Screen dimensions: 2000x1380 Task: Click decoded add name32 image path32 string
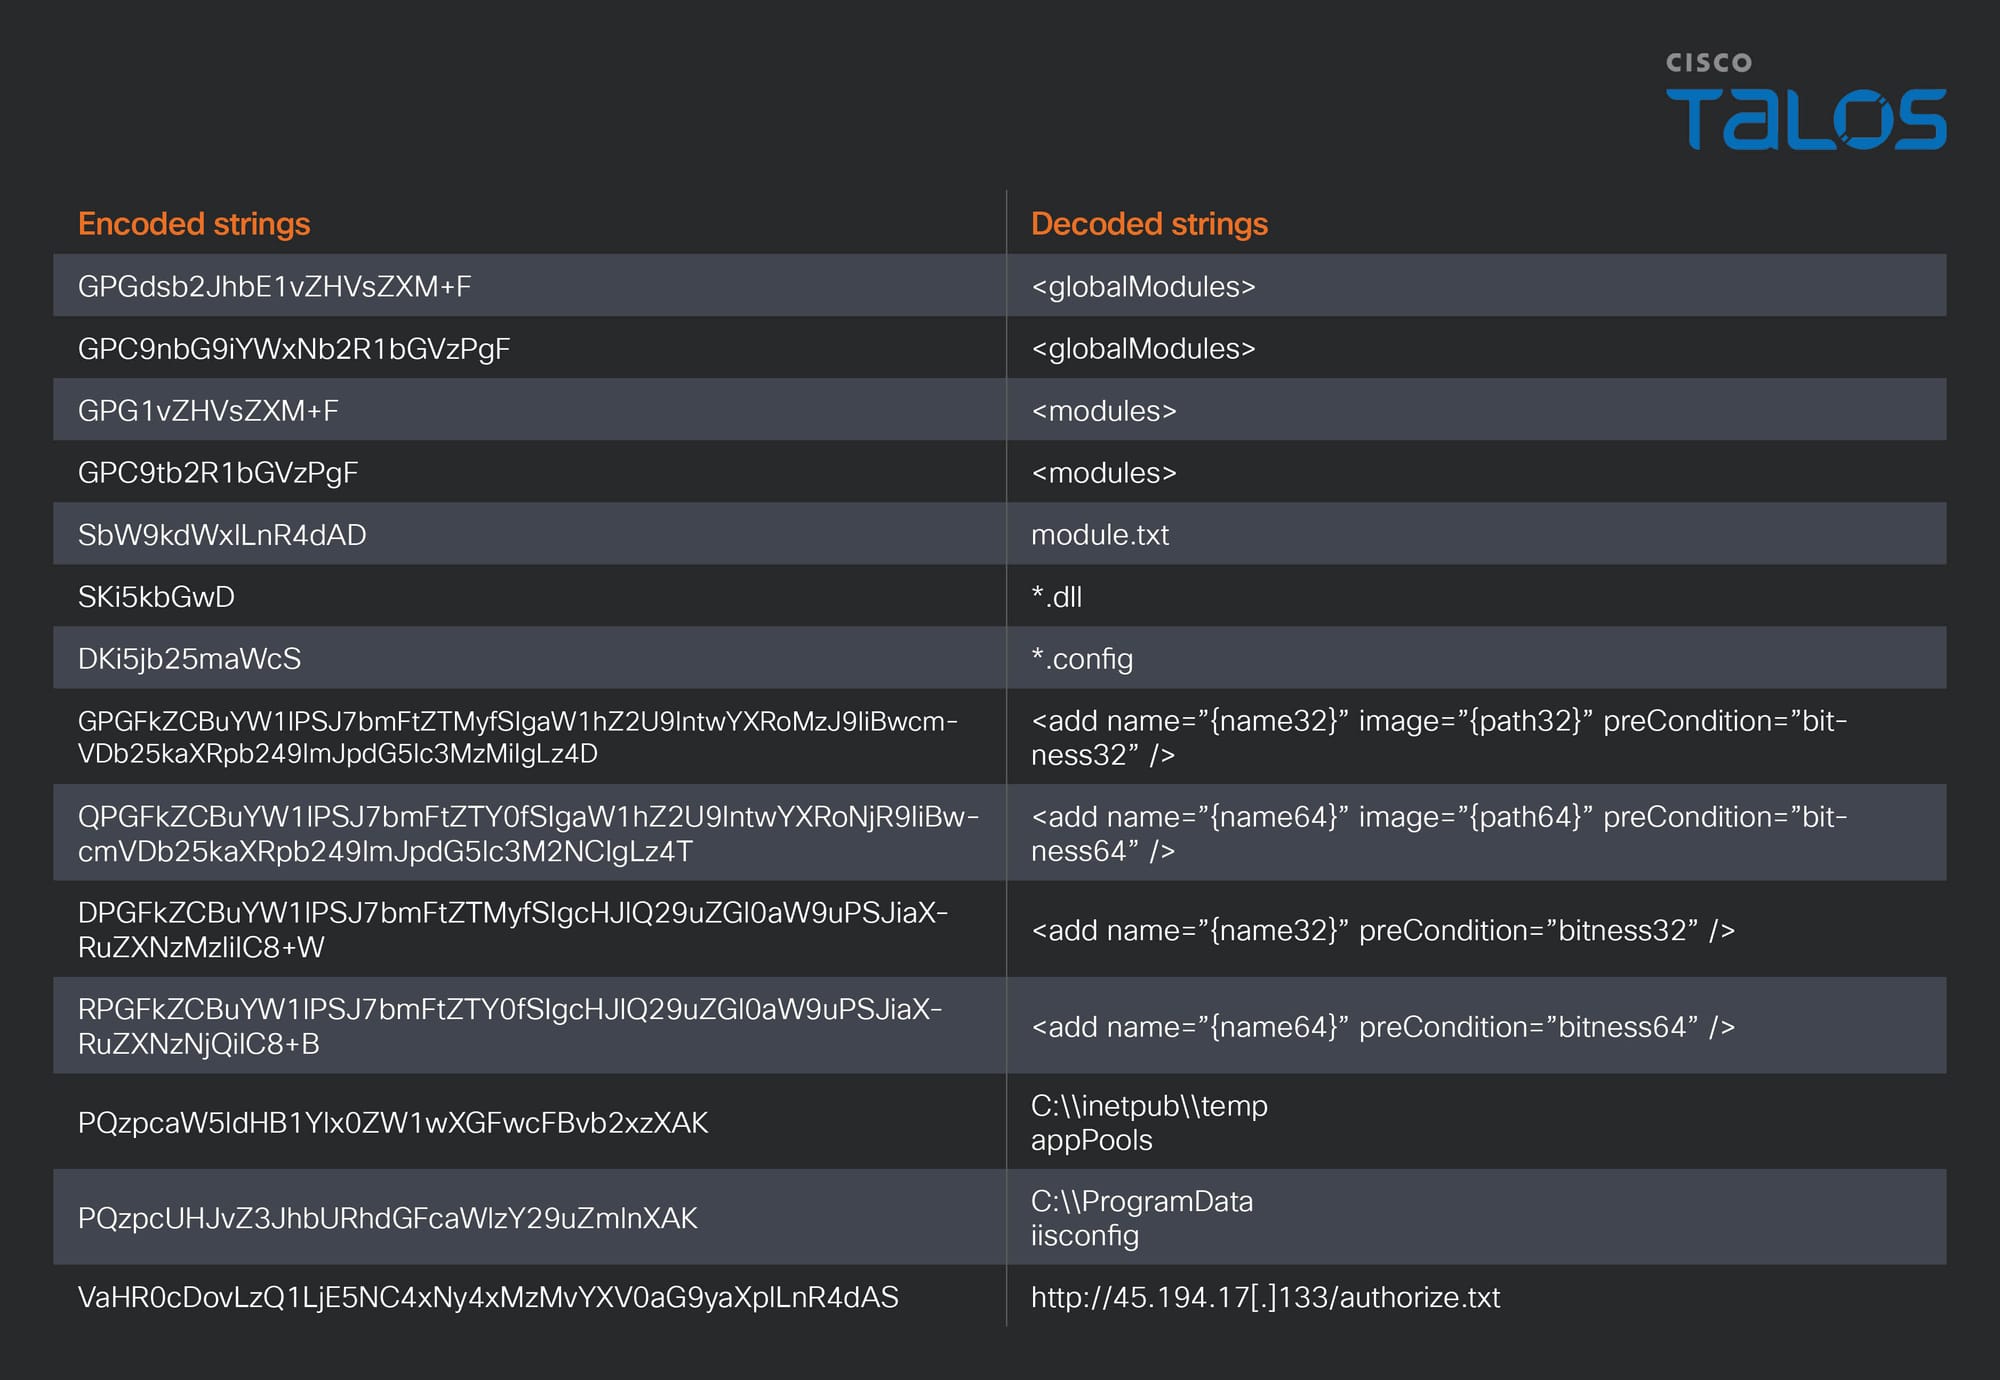tap(1439, 738)
